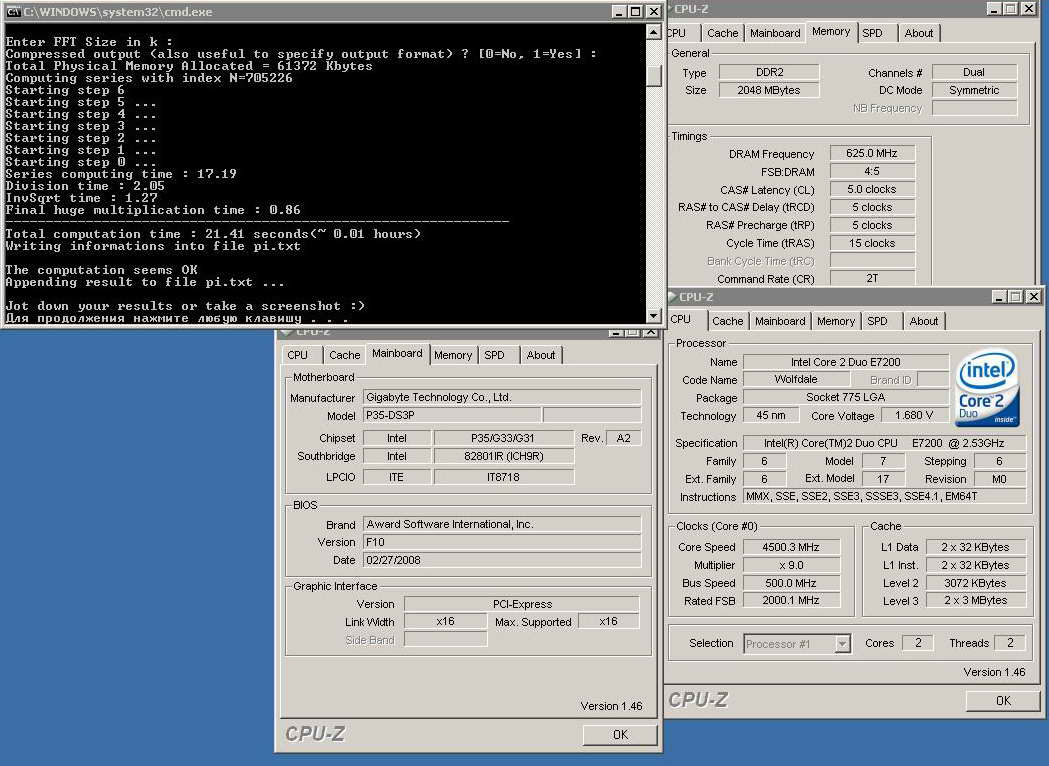Click the Core Voltage value 1.680 V
1049x766 pixels.
click(x=914, y=415)
